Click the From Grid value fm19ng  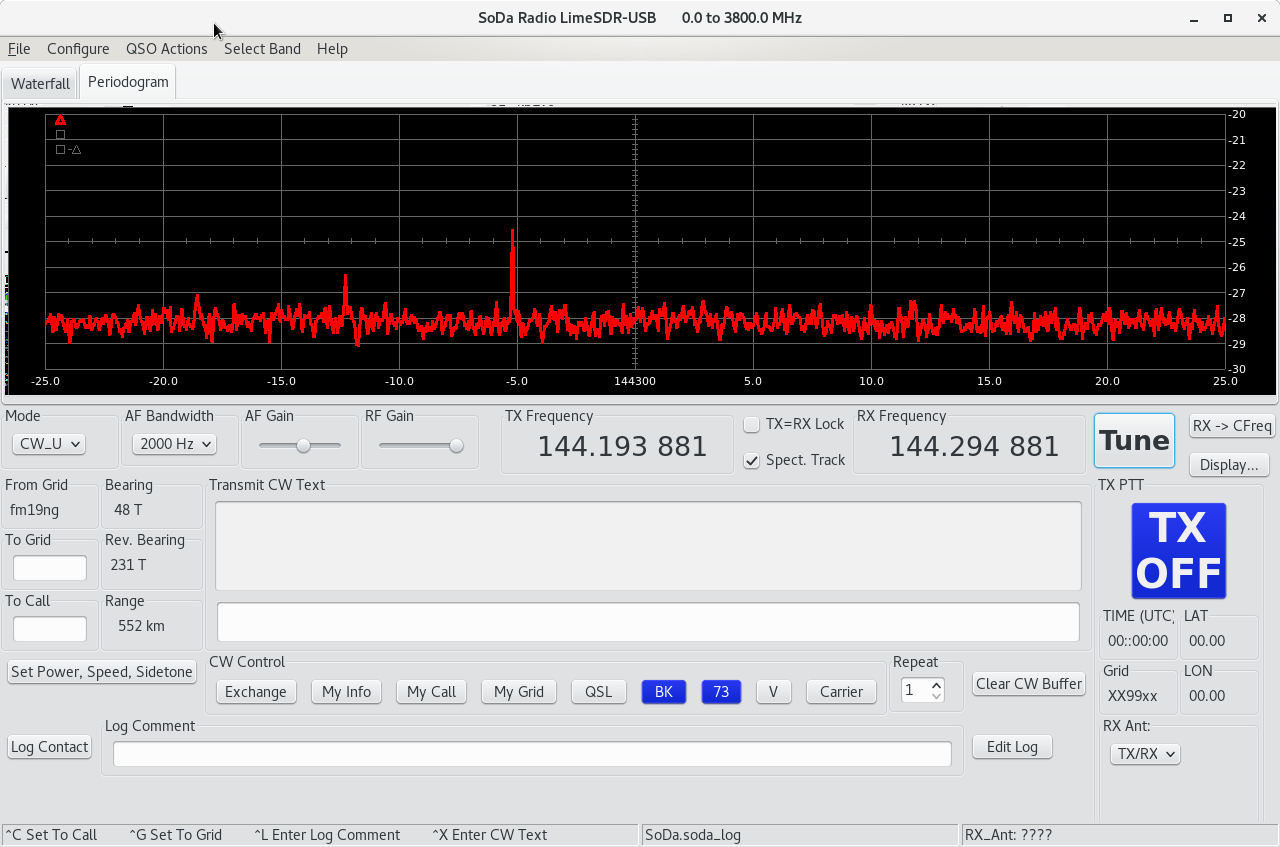34,510
